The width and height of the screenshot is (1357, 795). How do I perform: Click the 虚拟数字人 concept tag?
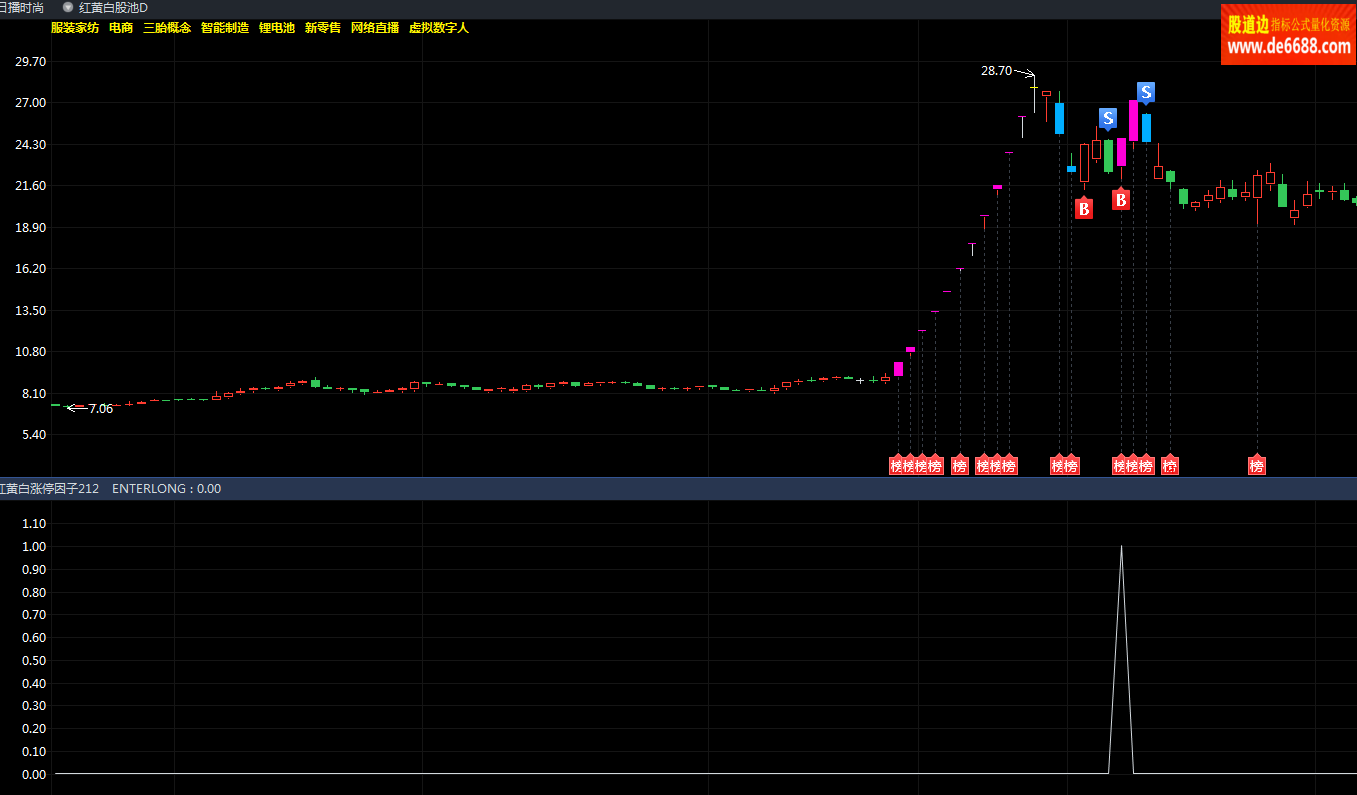[x=439, y=28]
